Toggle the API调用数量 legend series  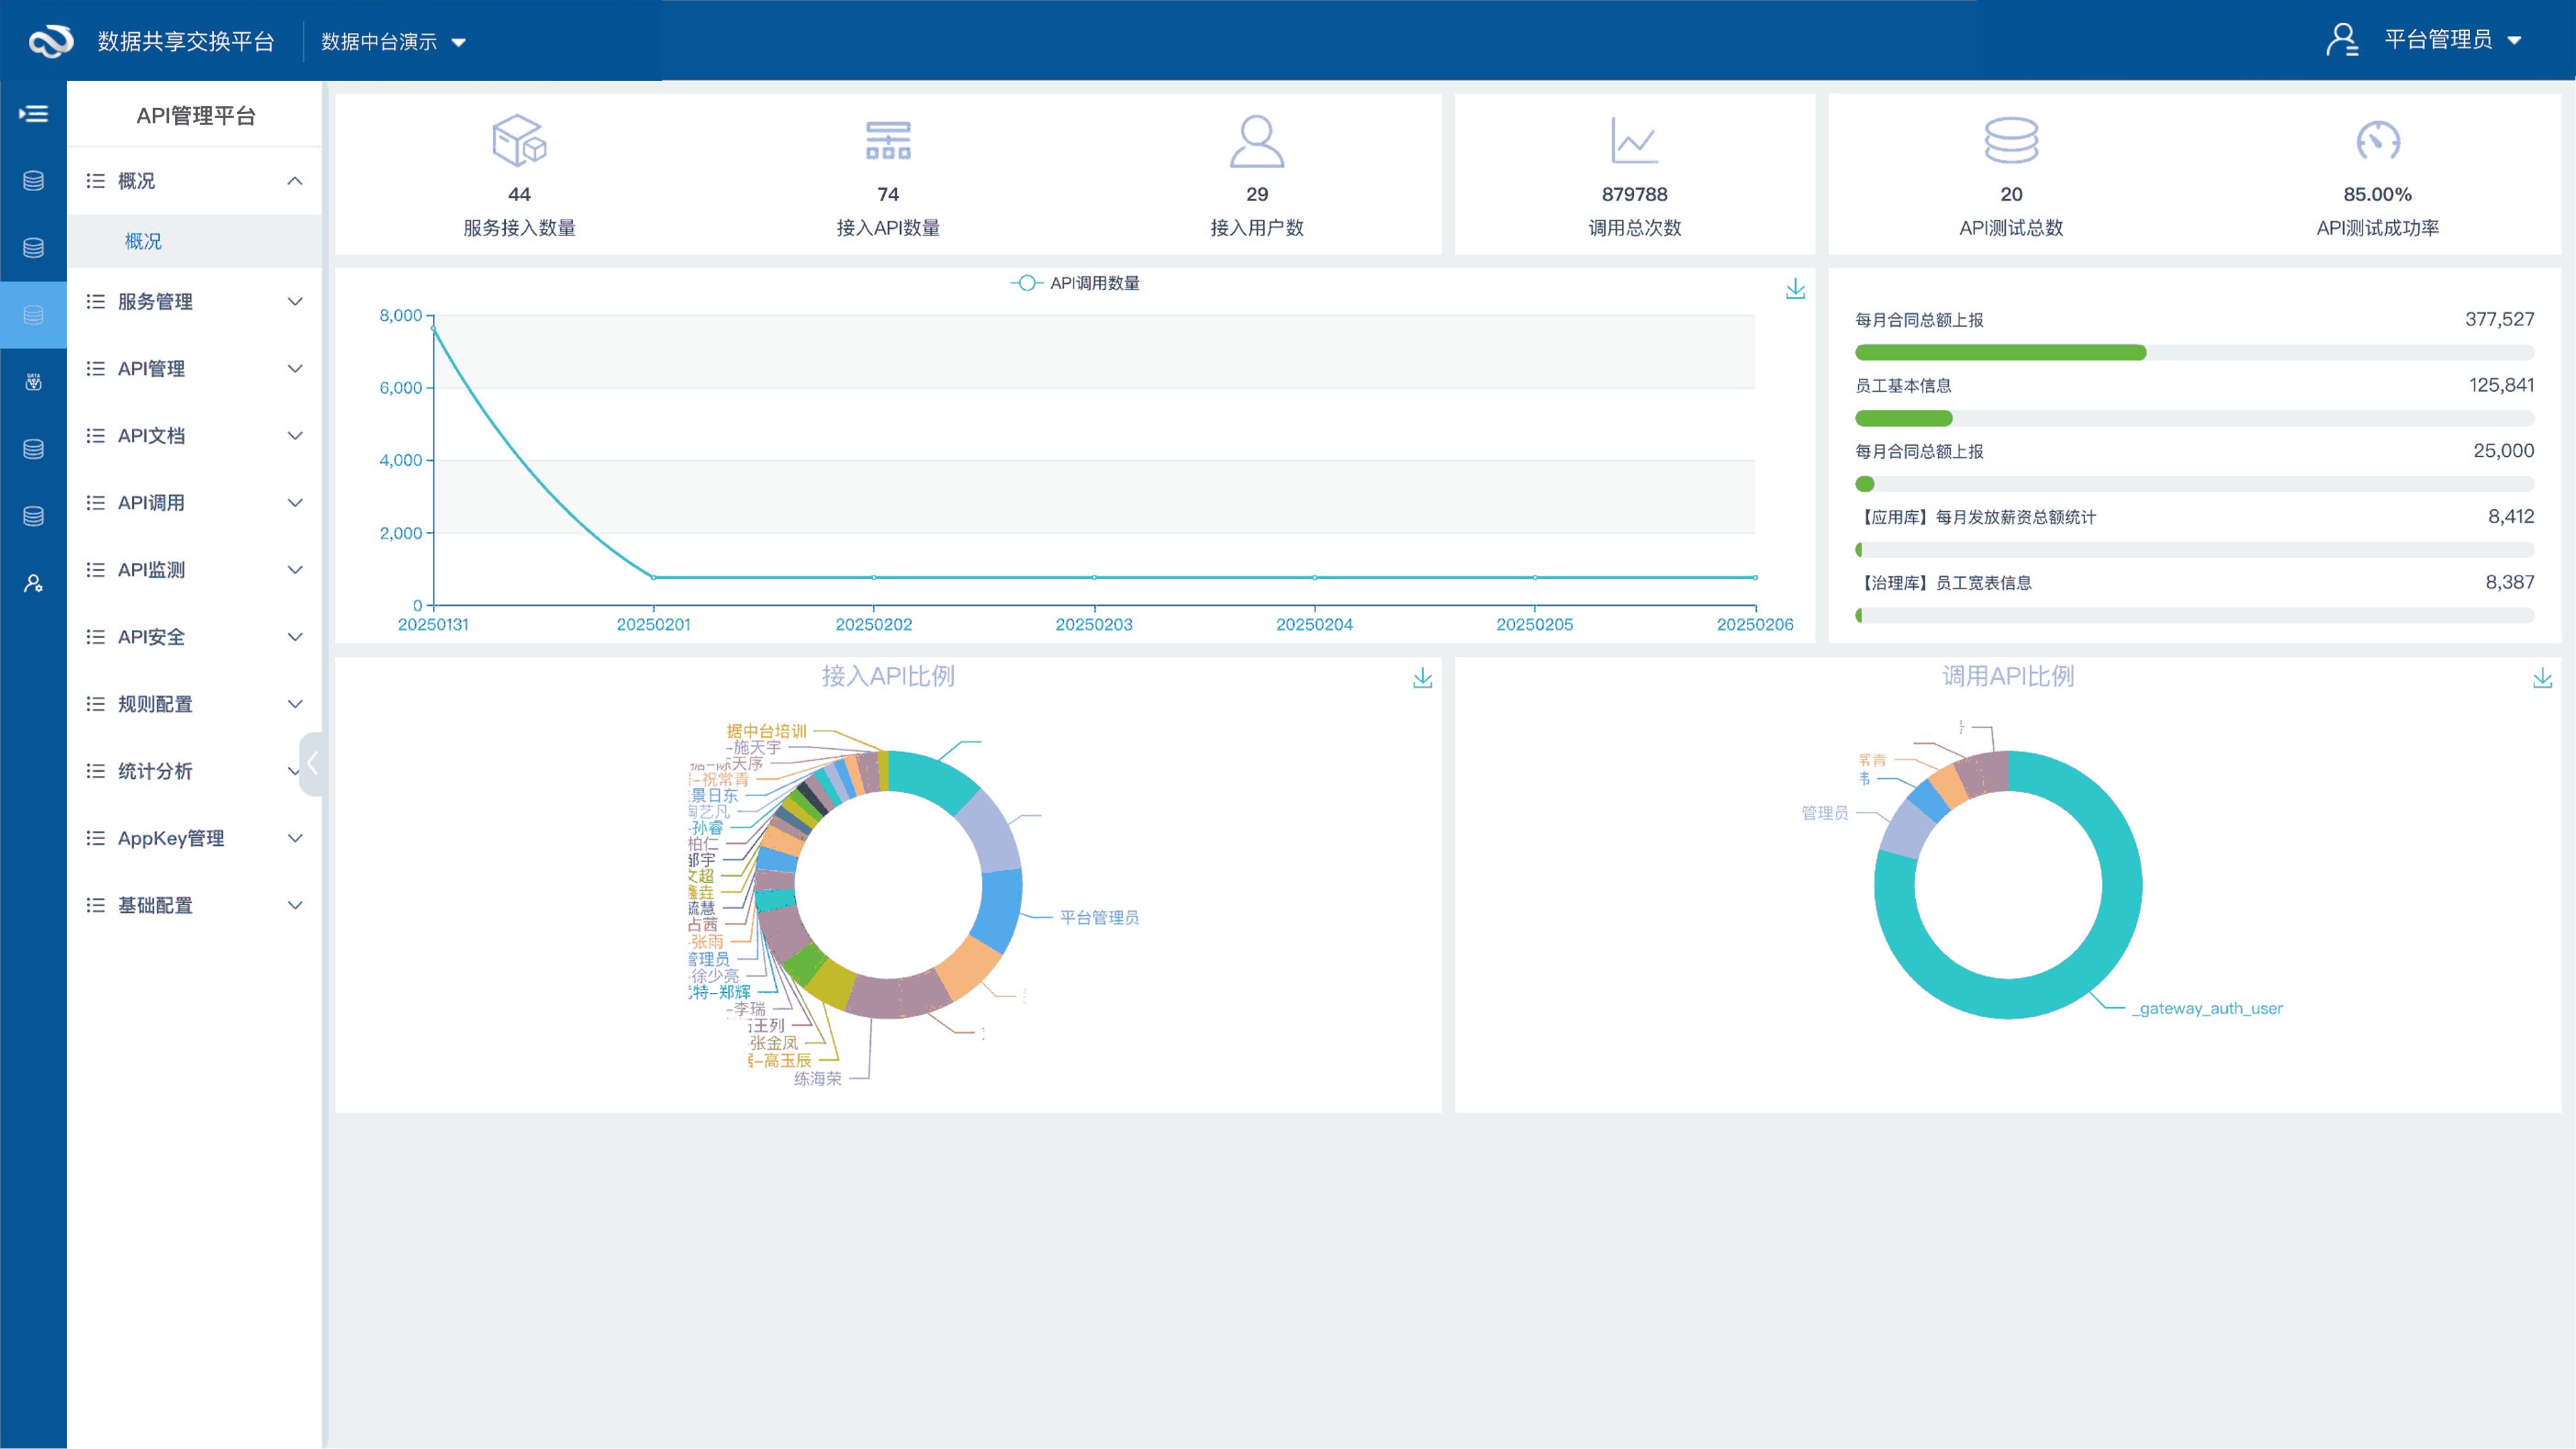(1075, 283)
